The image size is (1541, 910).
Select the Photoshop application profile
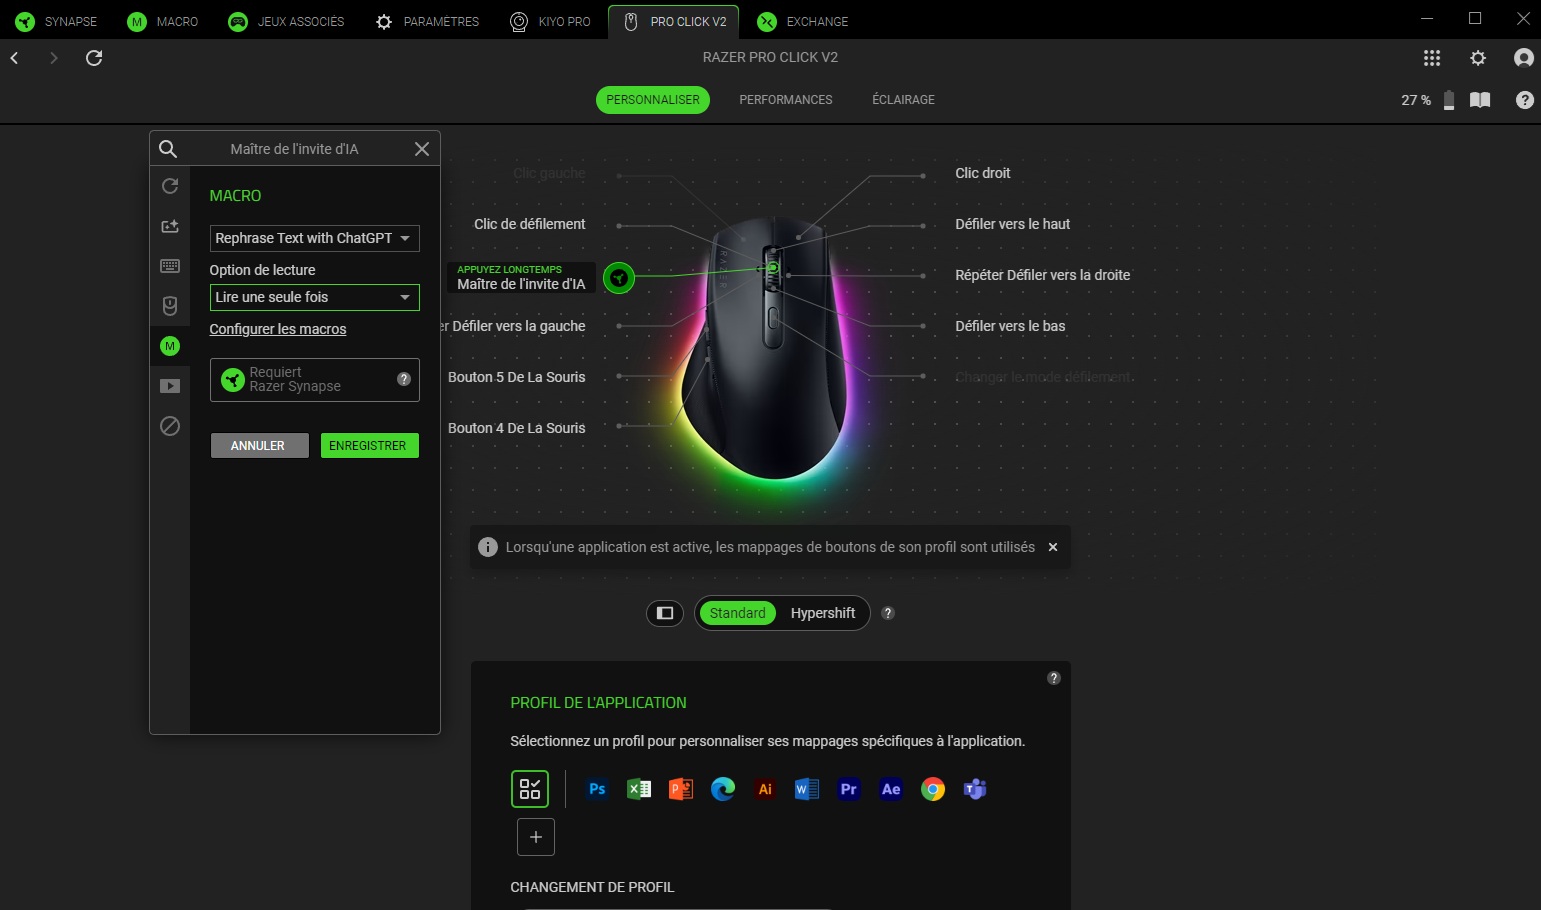(x=597, y=789)
